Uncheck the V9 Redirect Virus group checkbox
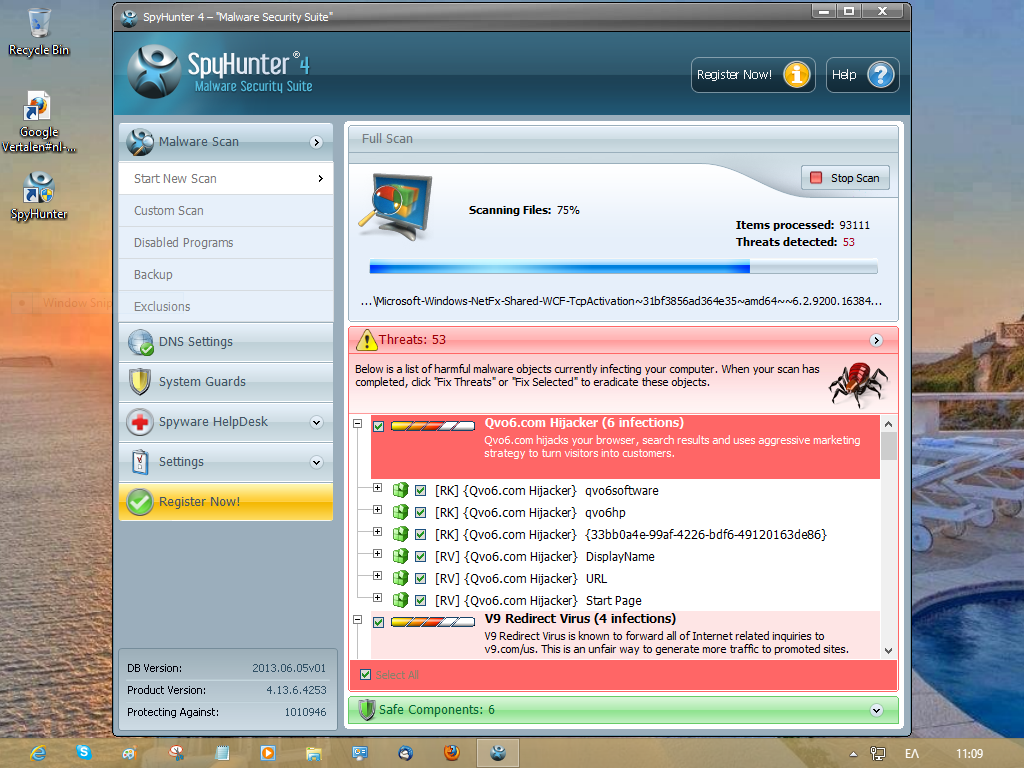The image size is (1024, 768). point(379,622)
